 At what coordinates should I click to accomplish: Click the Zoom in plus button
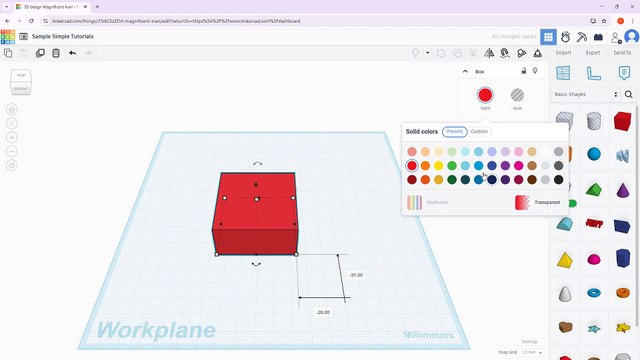(x=12, y=138)
